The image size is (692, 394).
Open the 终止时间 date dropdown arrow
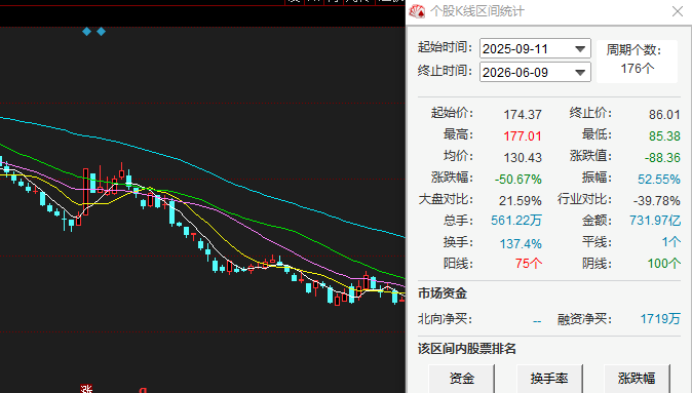tap(580, 72)
